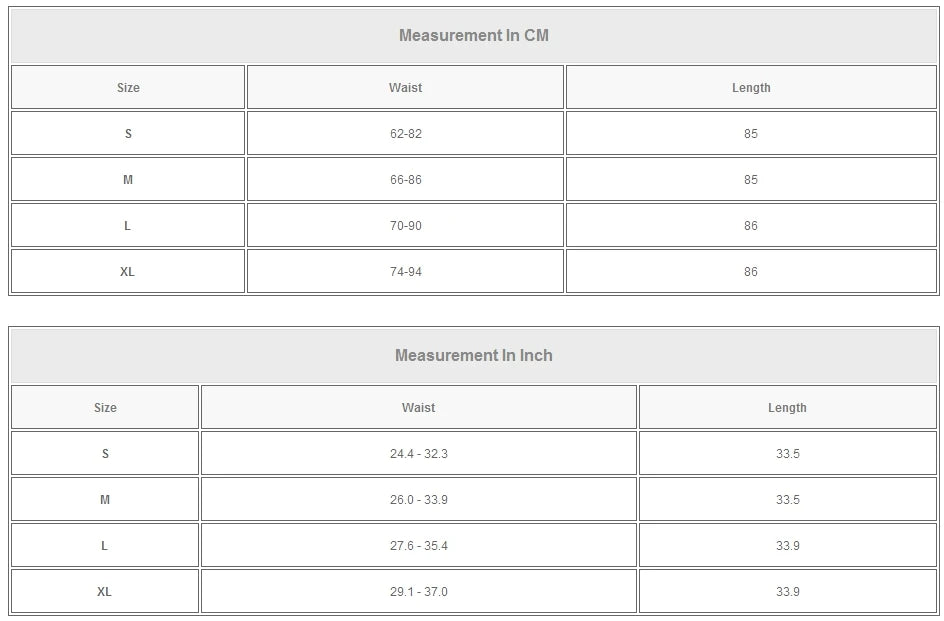
Task: Click the S size cell in the Inch table
Action: pos(105,454)
